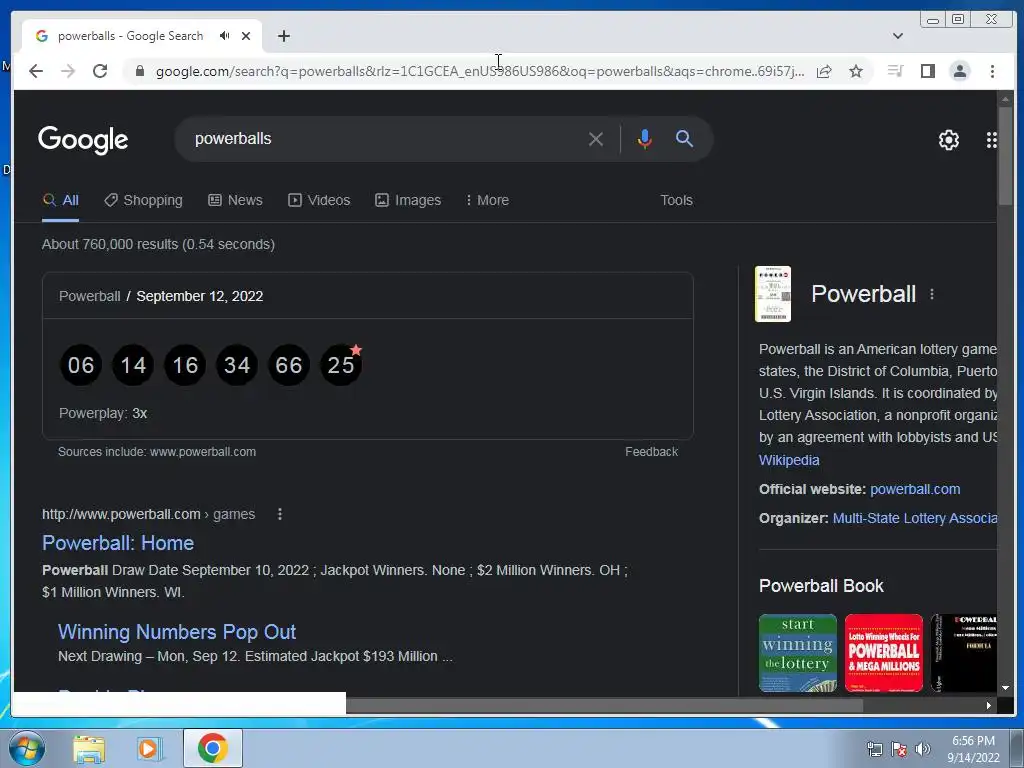
Task: Open Powerball knowledge panel options
Action: click(932, 295)
